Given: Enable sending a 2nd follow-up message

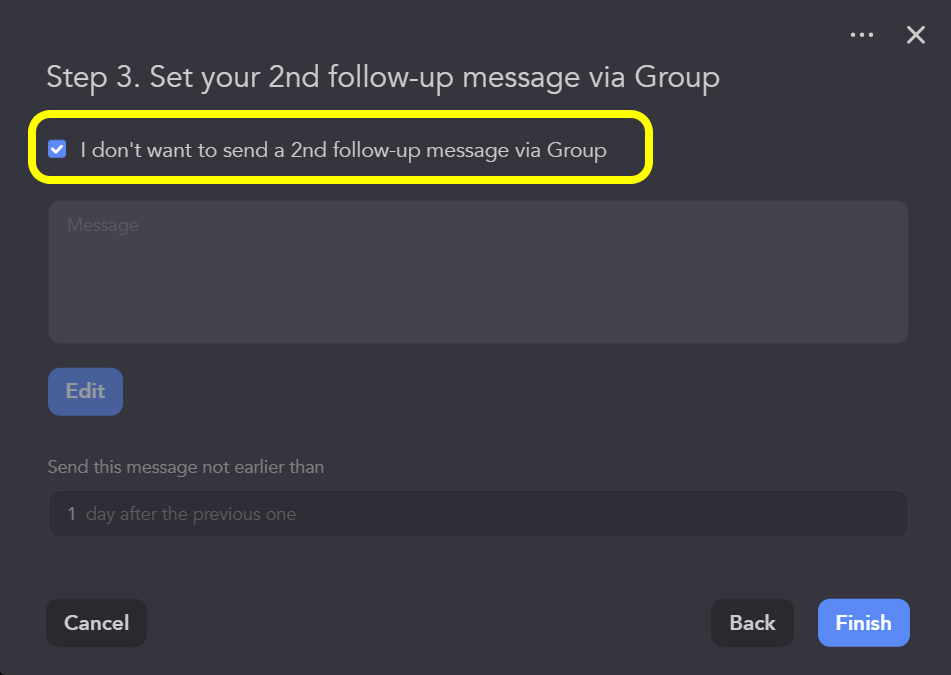Looking at the screenshot, I should 57,150.
